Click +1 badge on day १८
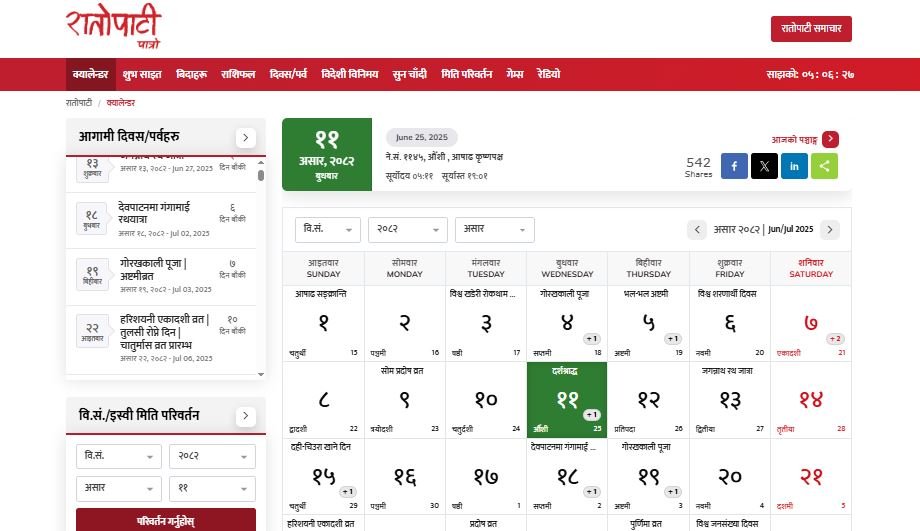920x531 pixels. [x=591, y=492]
